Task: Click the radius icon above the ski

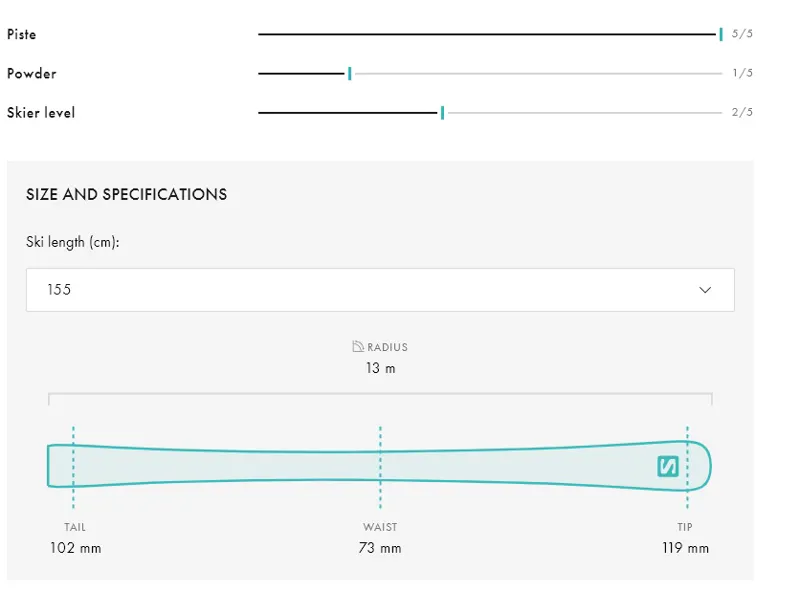Action: point(358,347)
